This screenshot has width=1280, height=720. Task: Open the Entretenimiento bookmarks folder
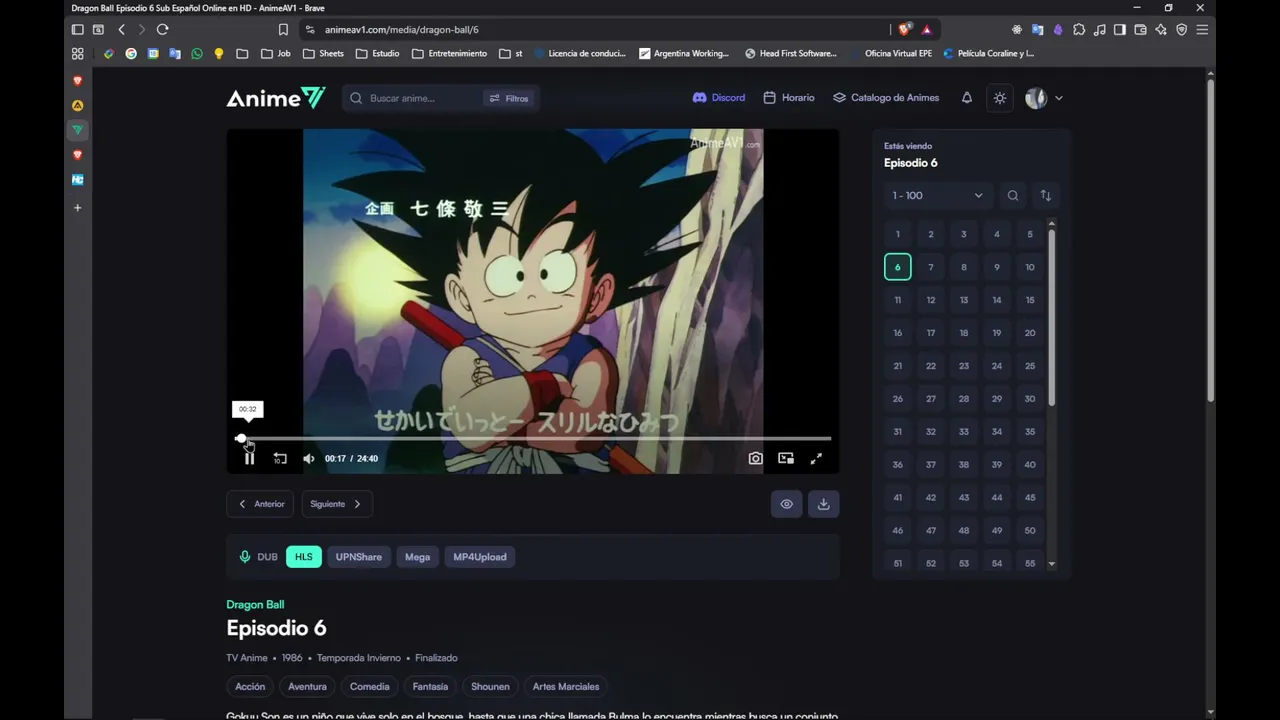[449, 54]
